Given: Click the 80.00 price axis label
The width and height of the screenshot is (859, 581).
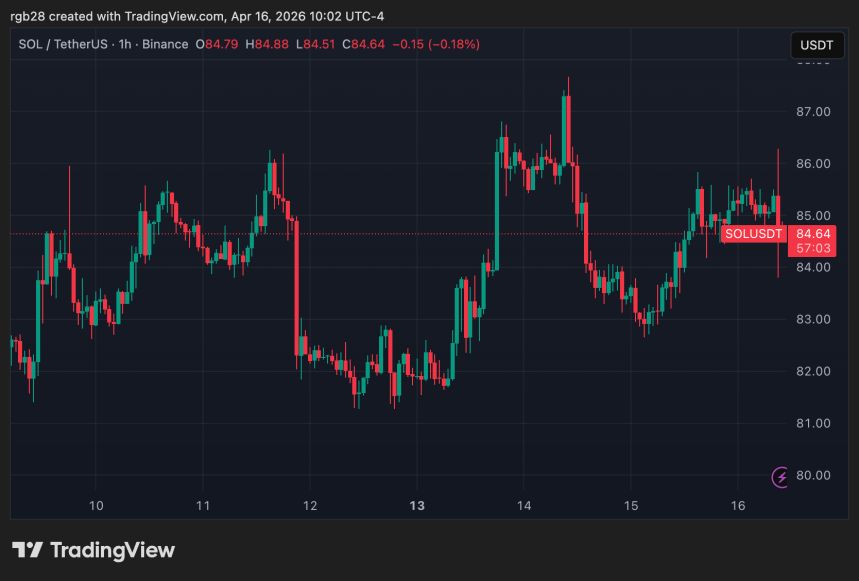Looking at the screenshot, I should click(813, 475).
